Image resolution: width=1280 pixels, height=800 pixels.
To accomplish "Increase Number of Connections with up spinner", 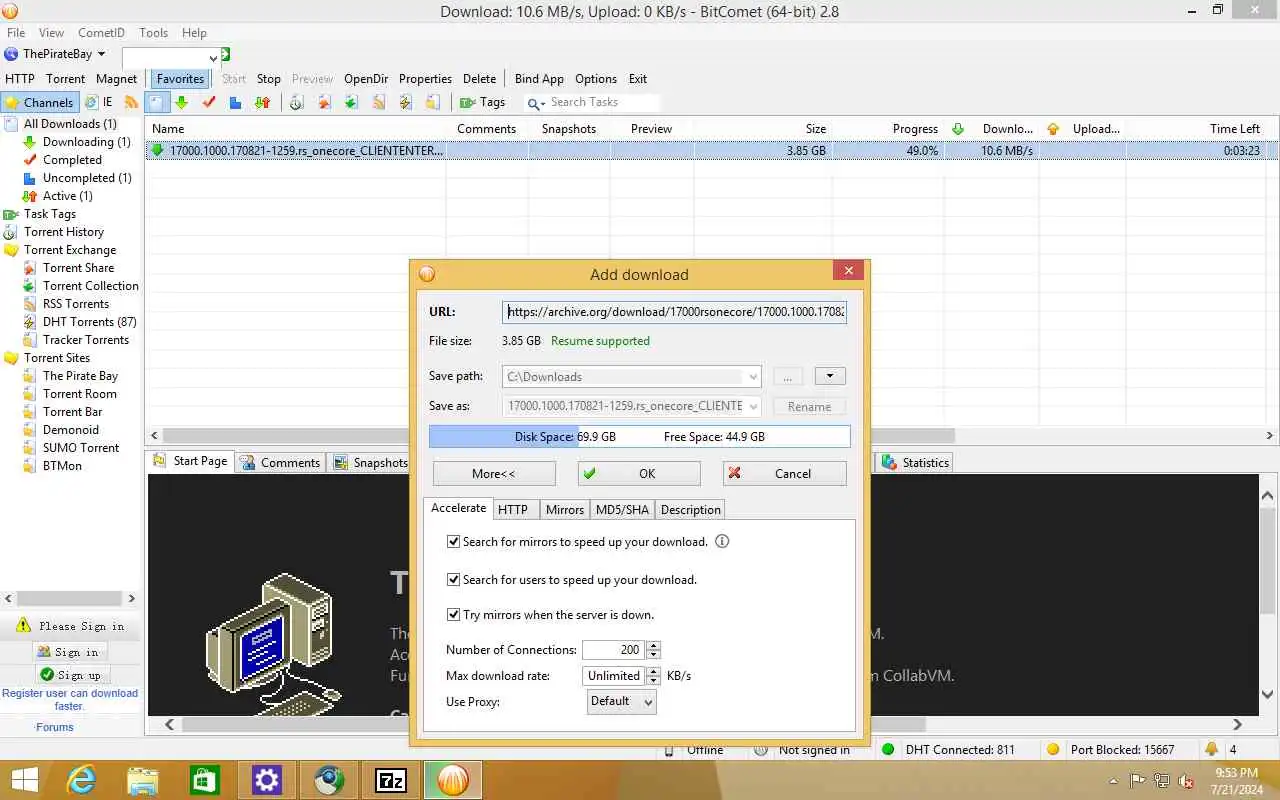I will pos(653,646).
